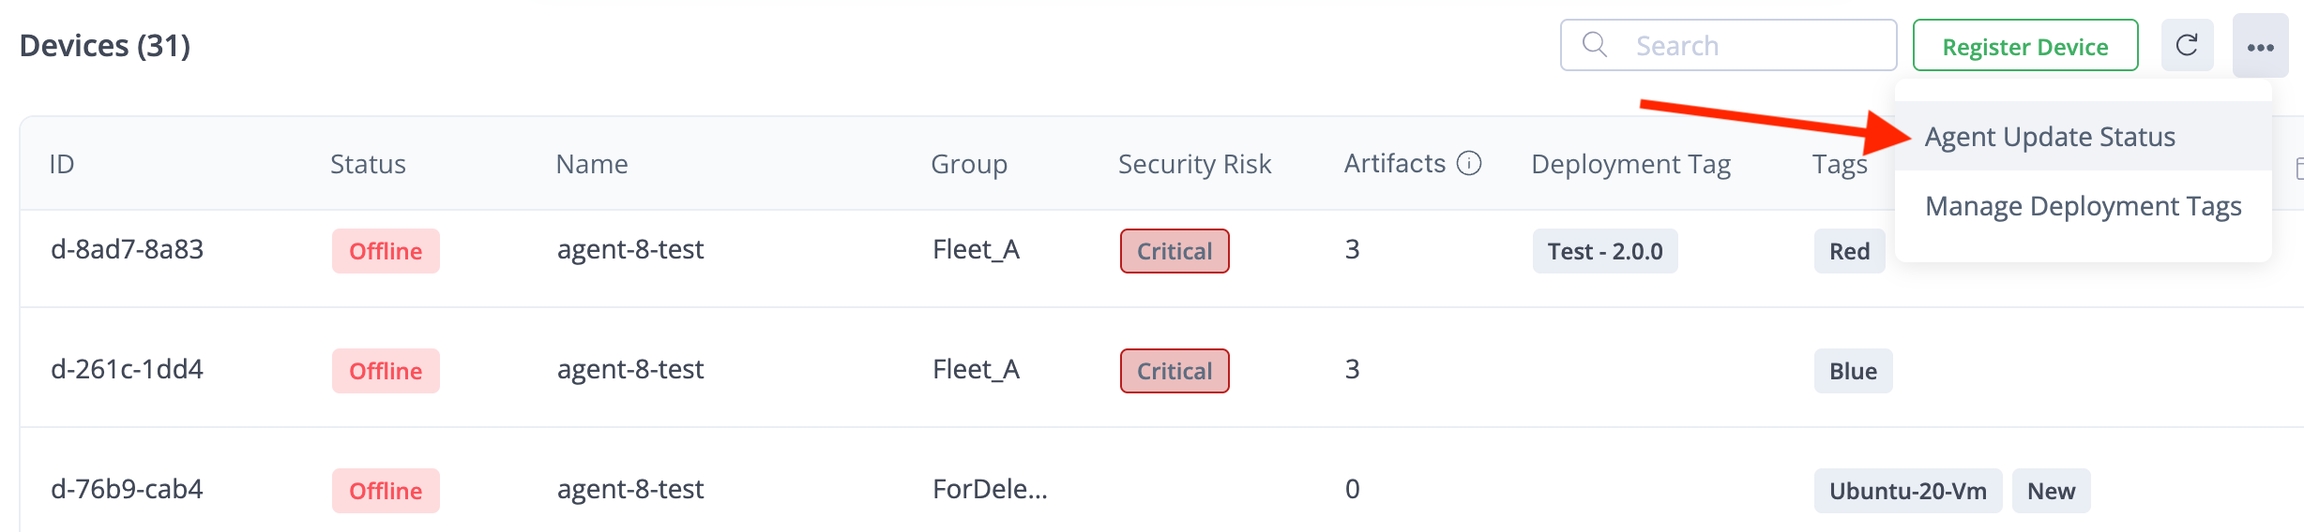Viewport: 2304px width, 532px height.
Task: Click the Test - 2.0.0 deployment tag
Action: (1605, 251)
